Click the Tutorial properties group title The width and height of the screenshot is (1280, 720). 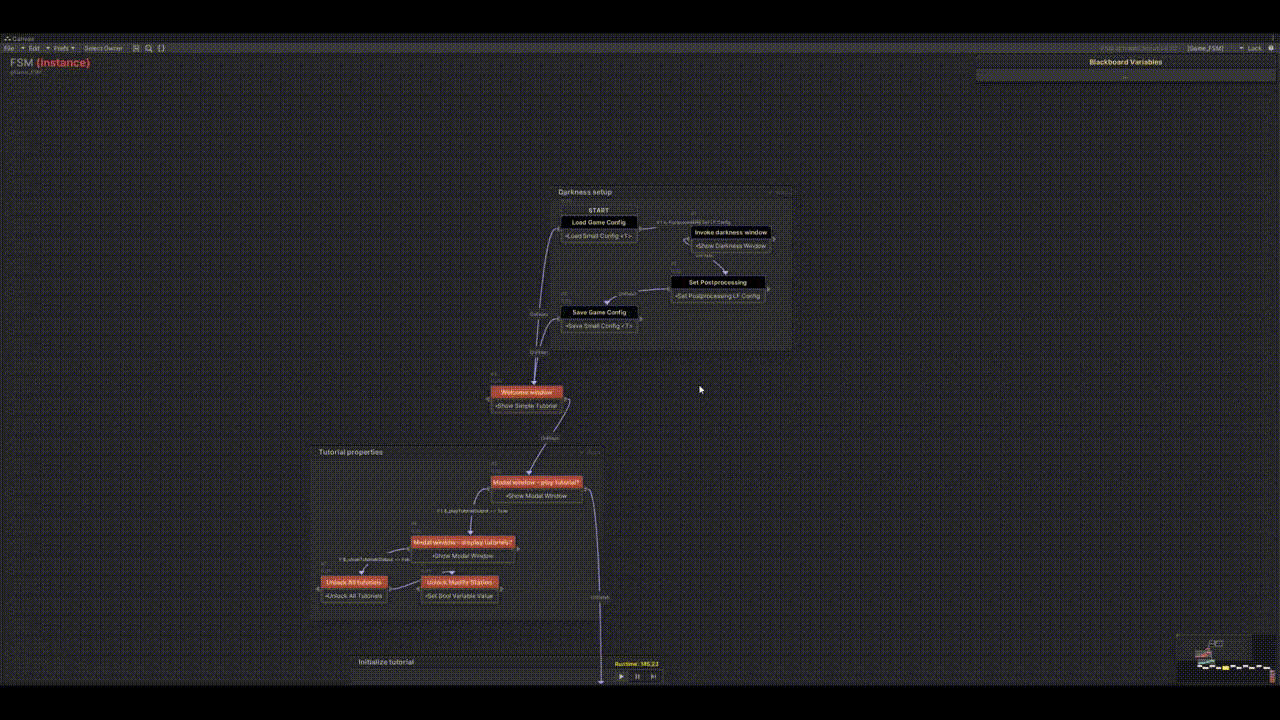click(x=350, y=452)
